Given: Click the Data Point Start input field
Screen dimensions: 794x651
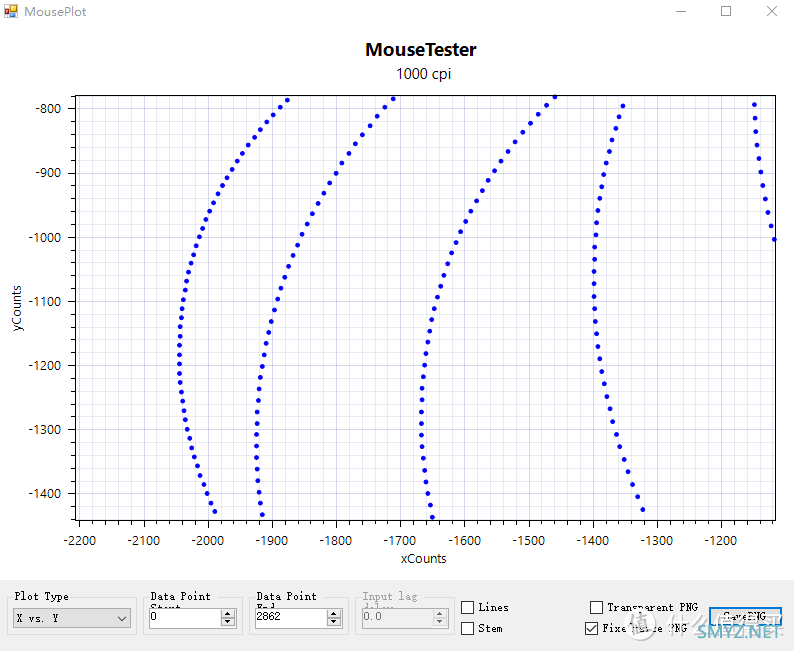Looking at the screenshot, I should click(x=185, y=618).
